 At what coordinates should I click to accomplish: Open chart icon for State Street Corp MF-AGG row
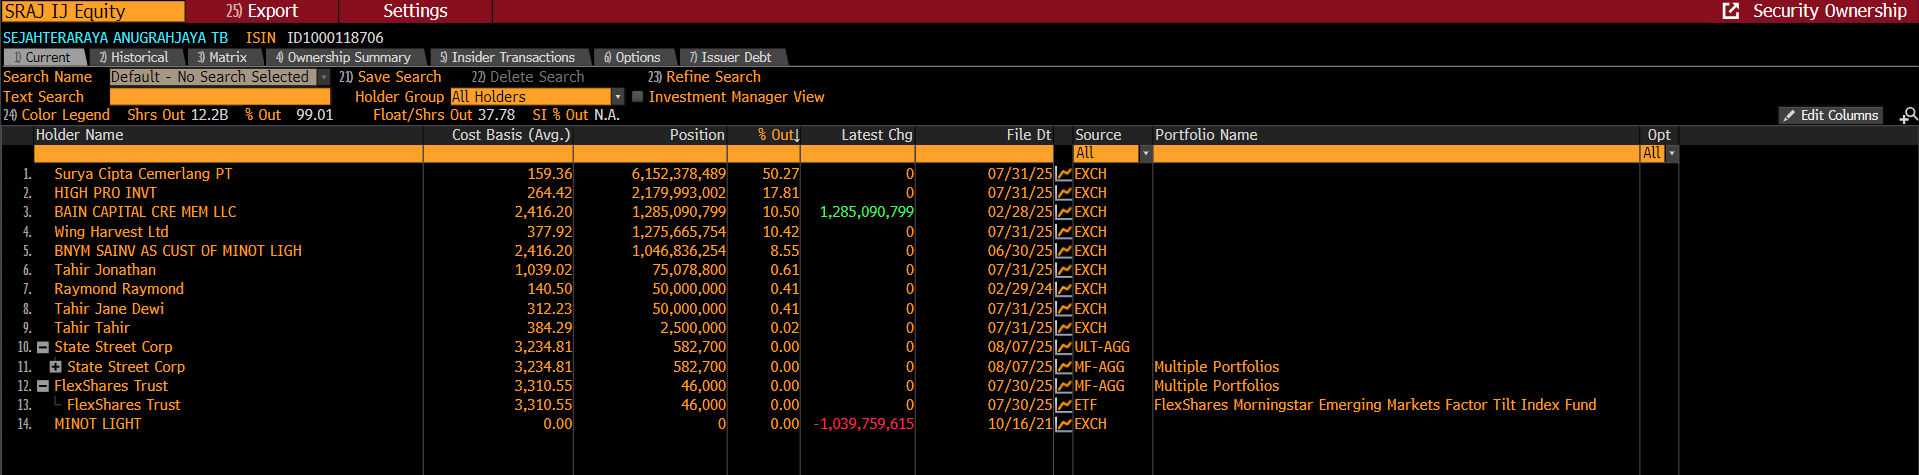[1064, 367]
